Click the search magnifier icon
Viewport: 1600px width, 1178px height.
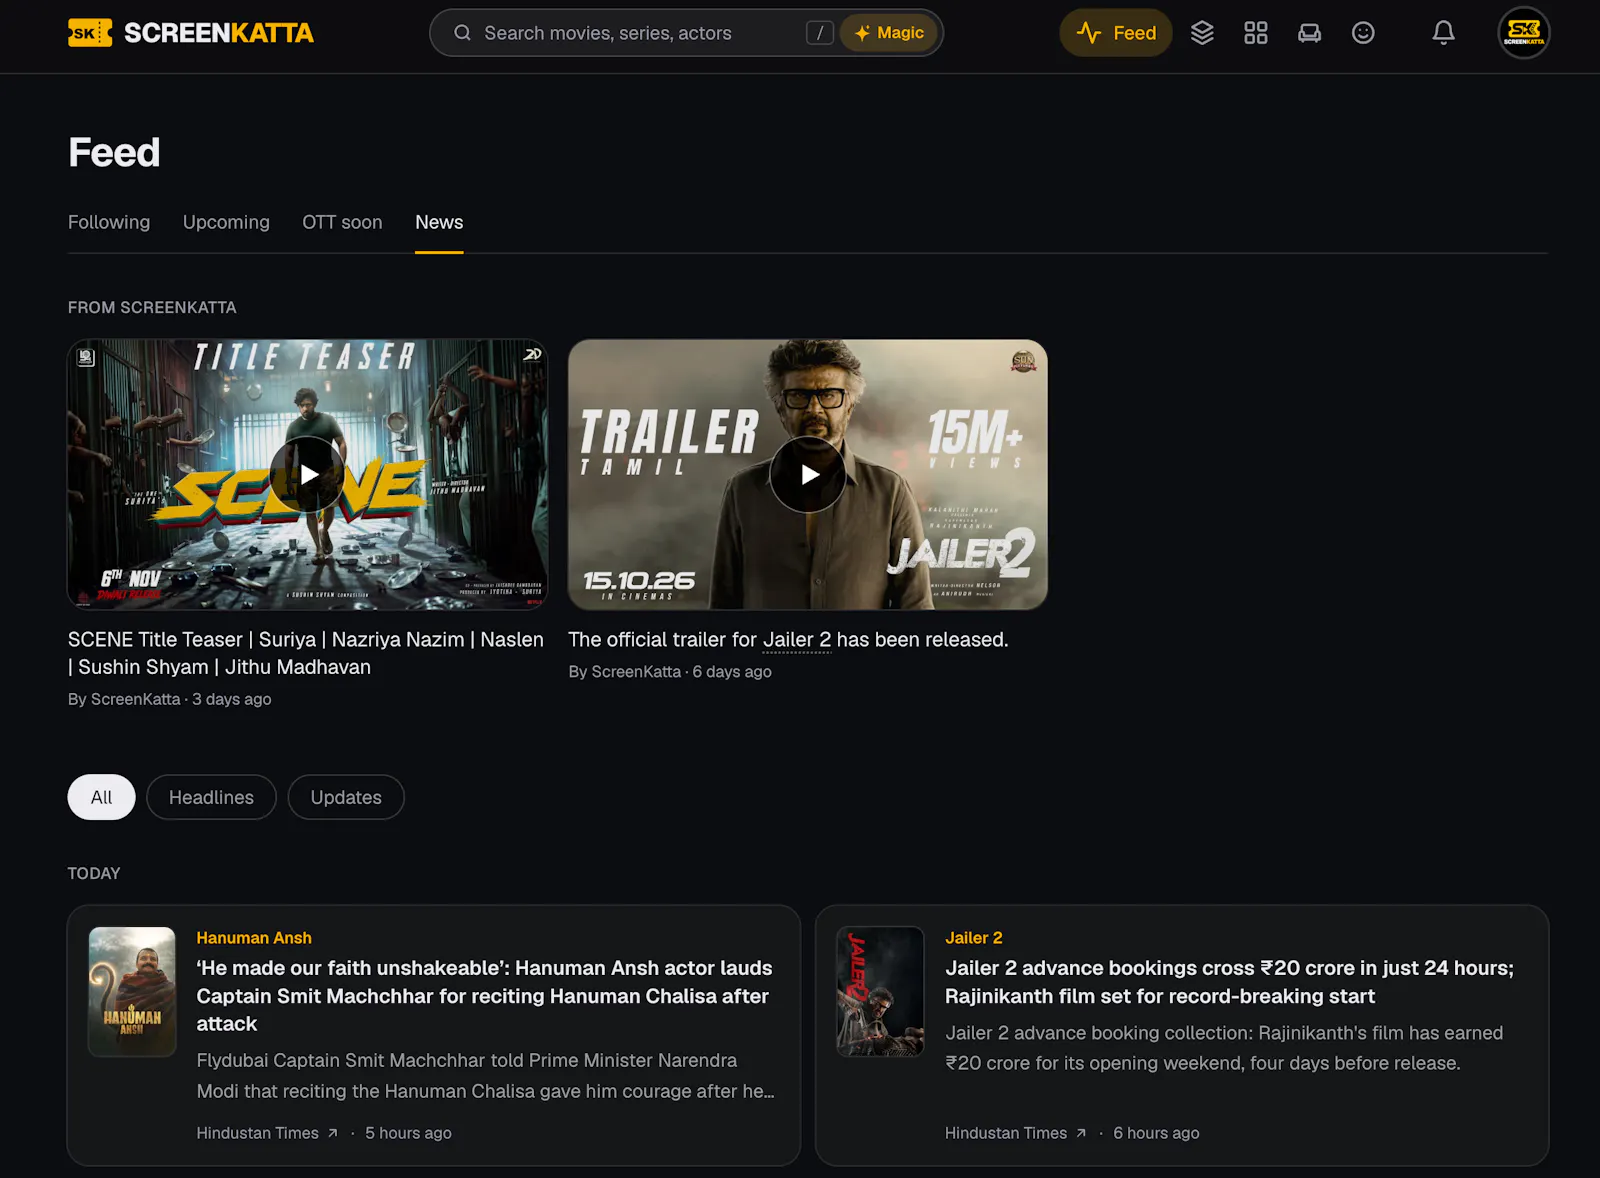[x=462, y=33]
